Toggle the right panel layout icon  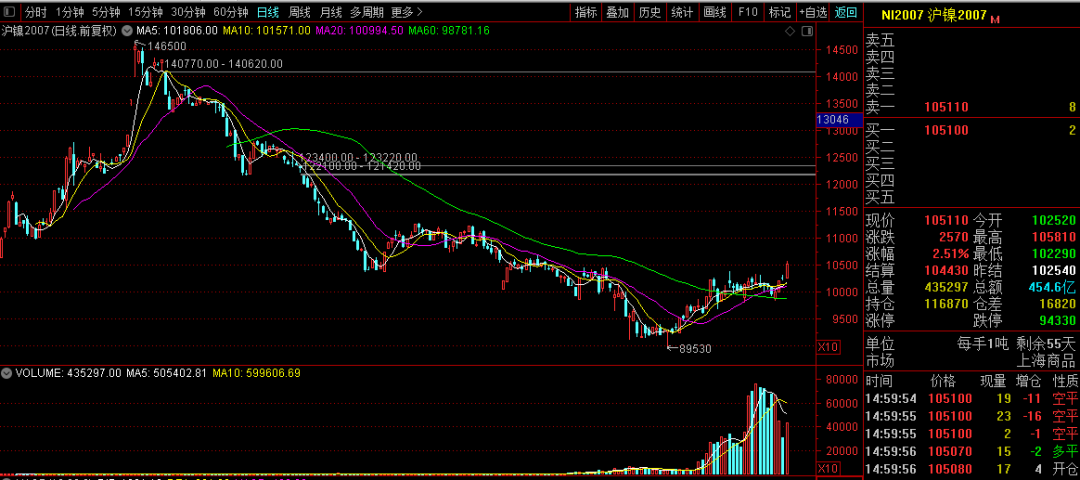807,31
